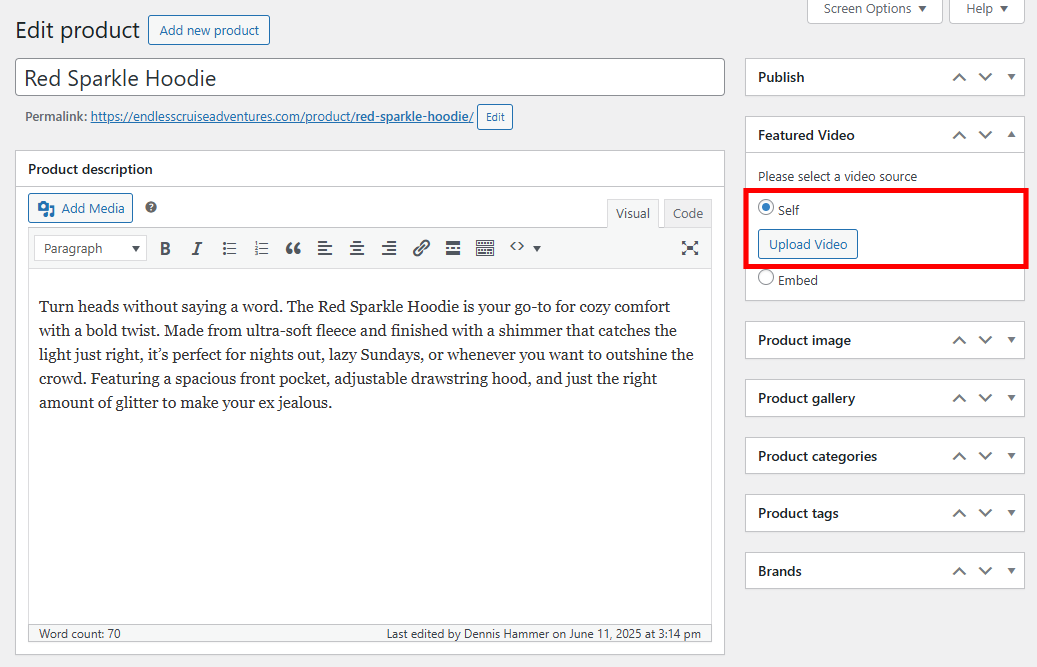Apply italic formatting

coord(197,247)
